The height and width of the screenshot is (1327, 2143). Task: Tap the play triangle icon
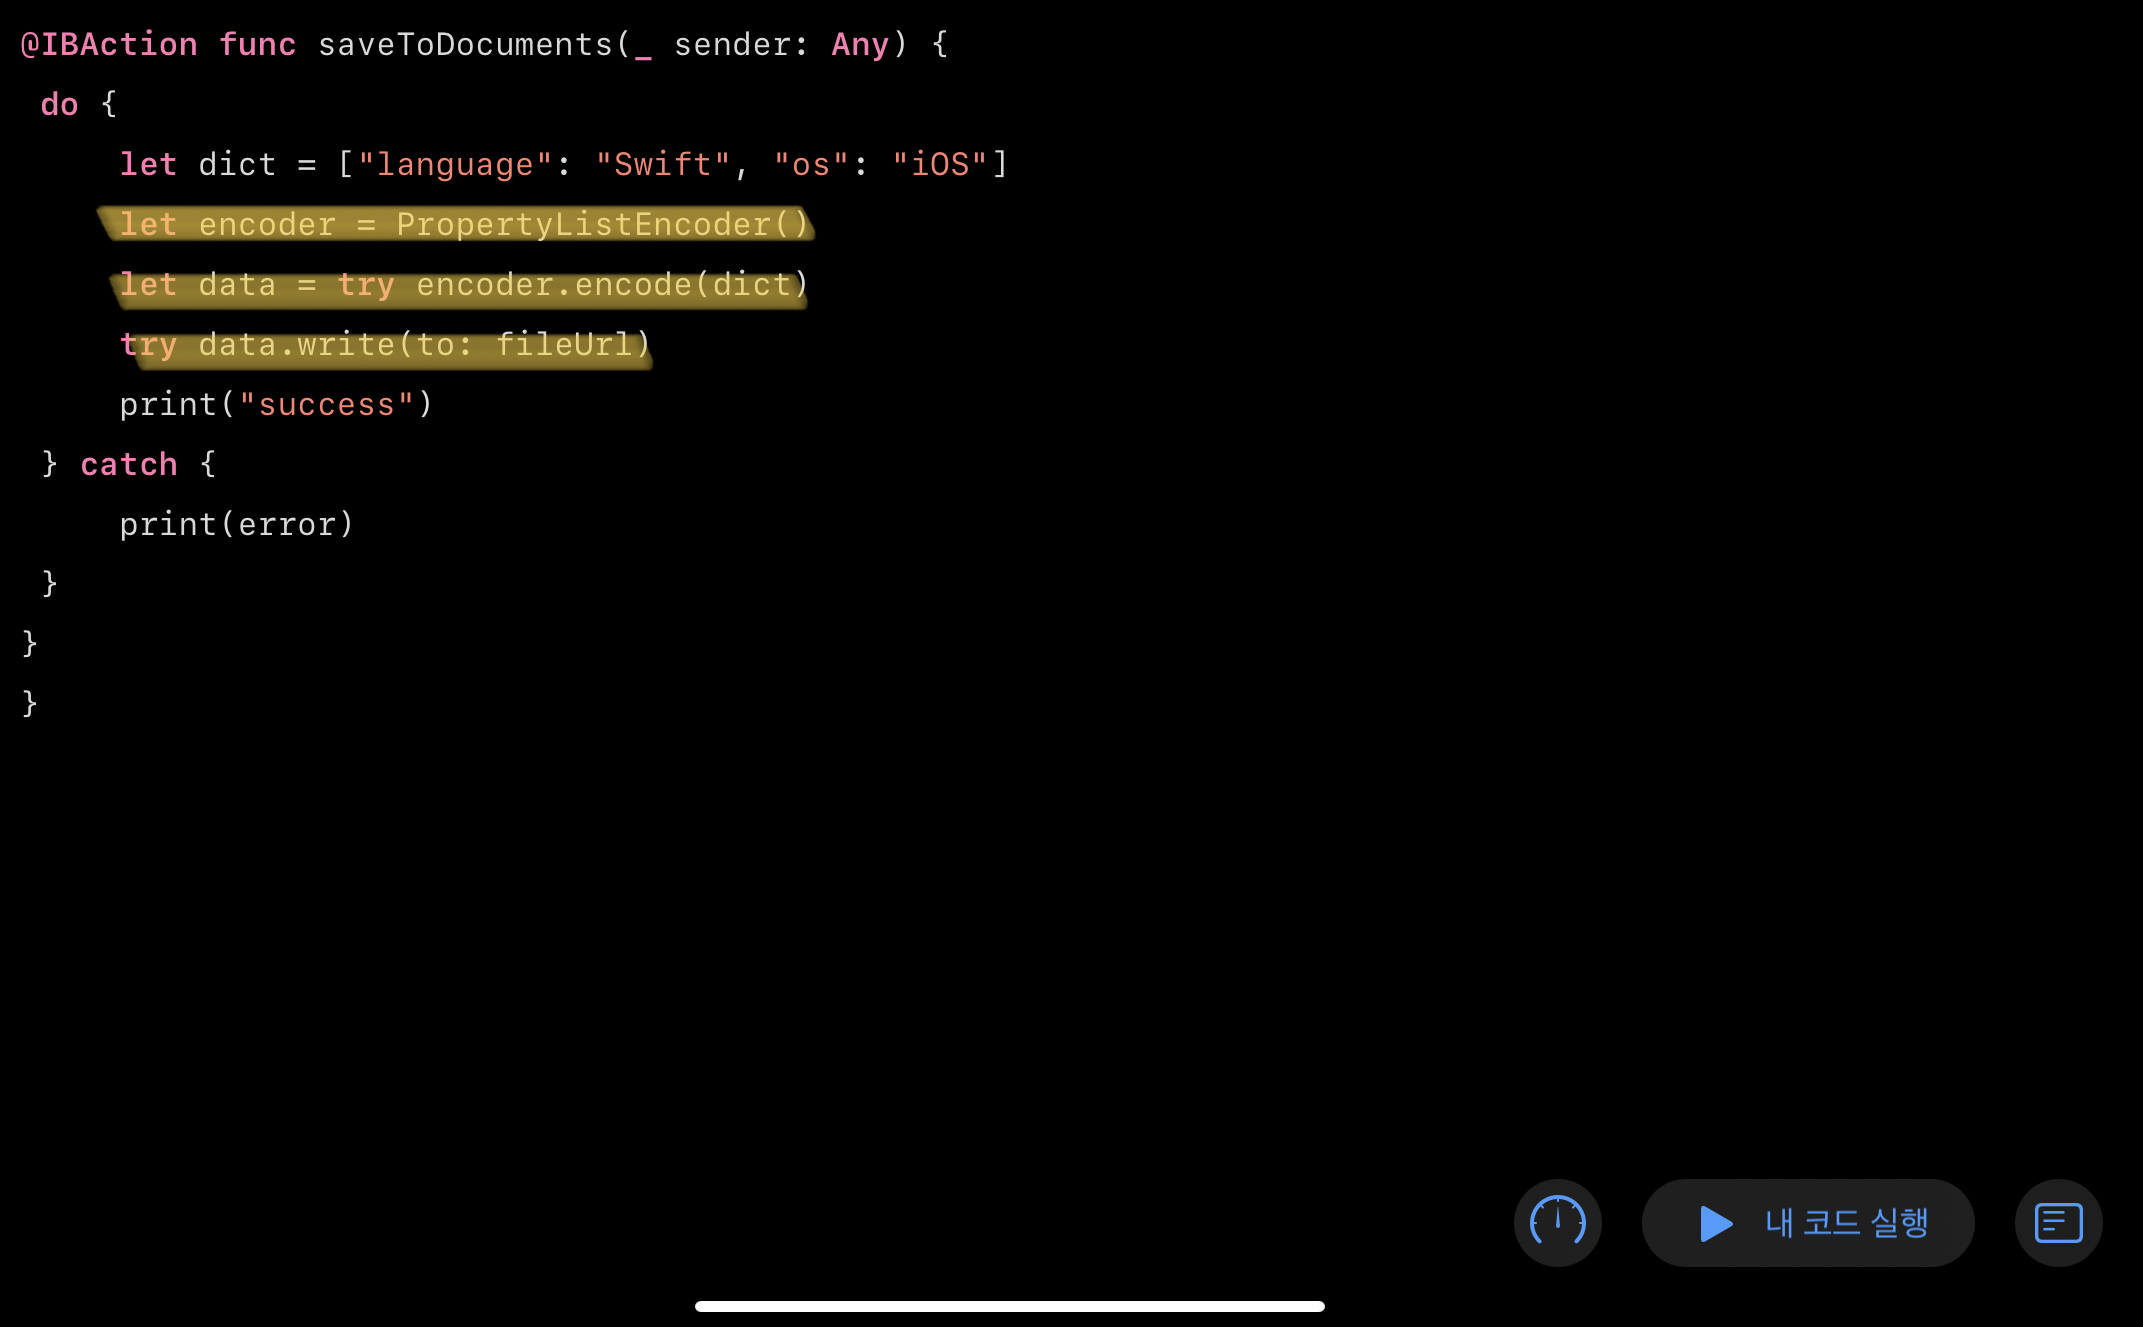point(1715,1223)
